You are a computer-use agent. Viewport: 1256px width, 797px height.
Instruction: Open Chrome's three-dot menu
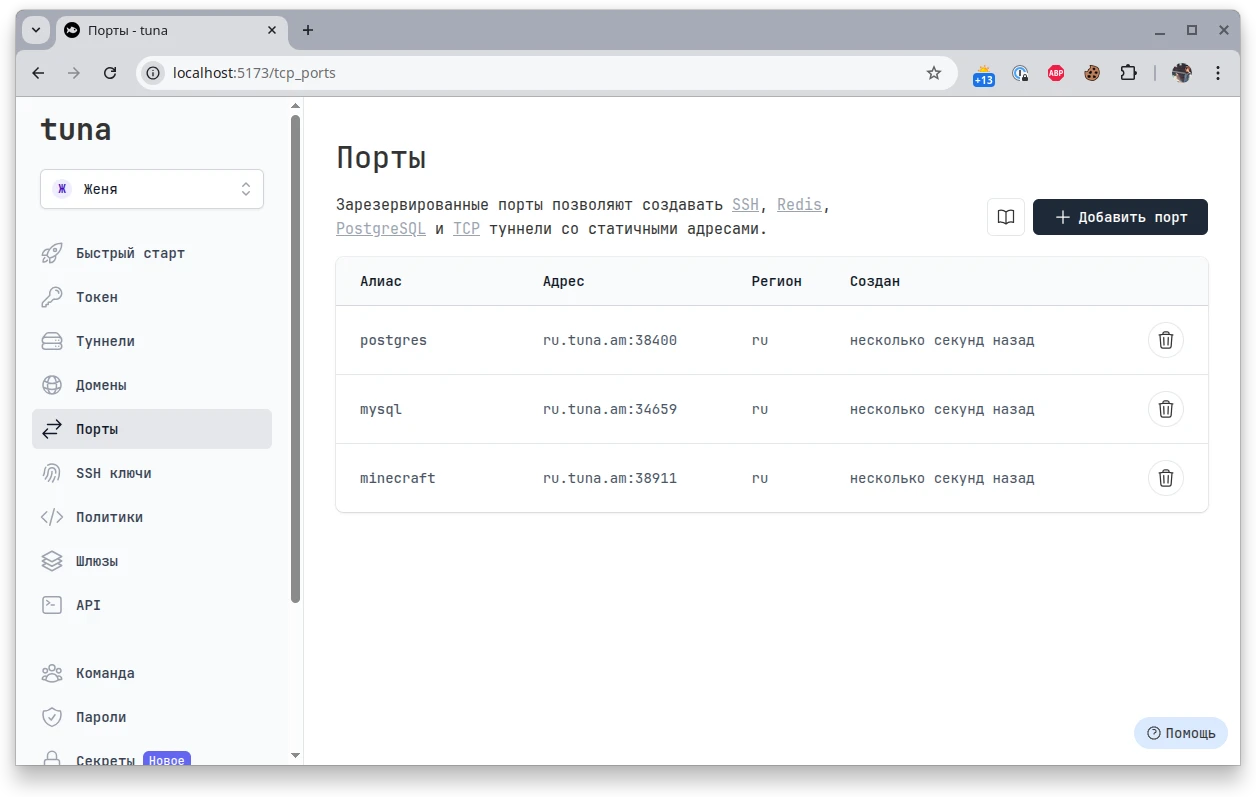point(1218,73)
